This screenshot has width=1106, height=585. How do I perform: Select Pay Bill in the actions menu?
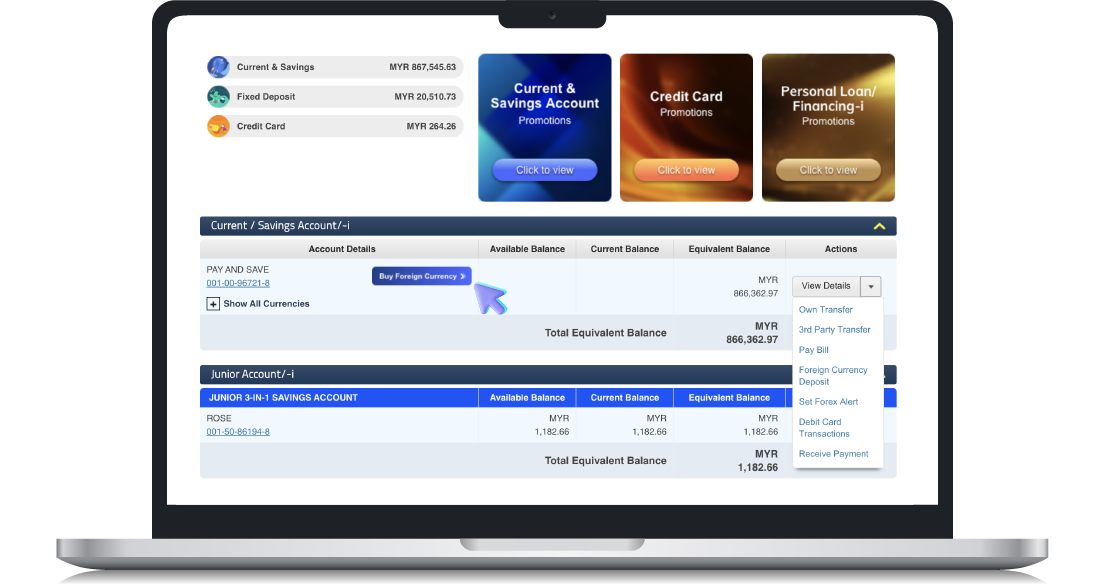[813, 350]
